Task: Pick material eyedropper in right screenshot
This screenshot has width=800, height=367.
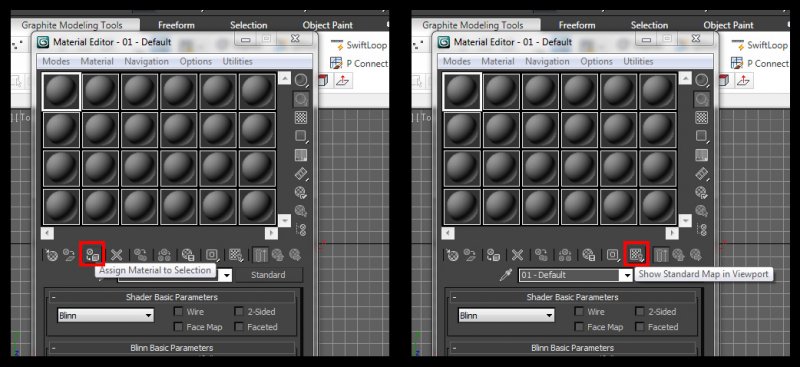Action: click(506, 276)
